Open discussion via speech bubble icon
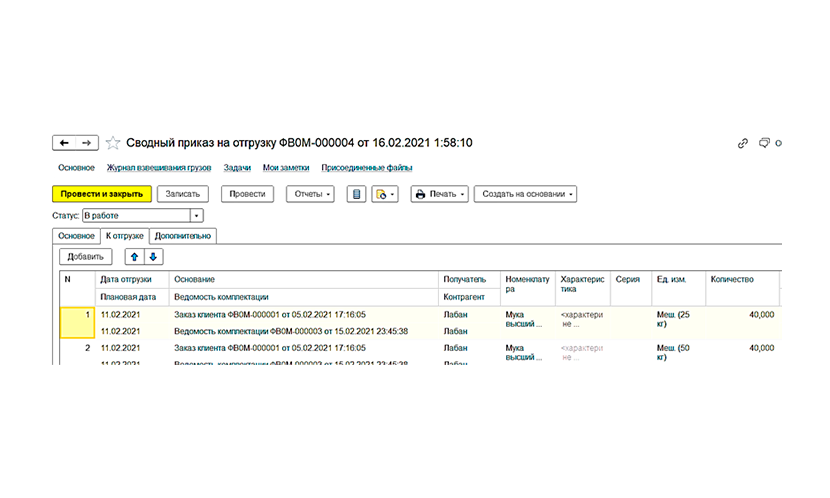Image resolution: width=830 pixels, height=498 pixels. tap(764, 143)
